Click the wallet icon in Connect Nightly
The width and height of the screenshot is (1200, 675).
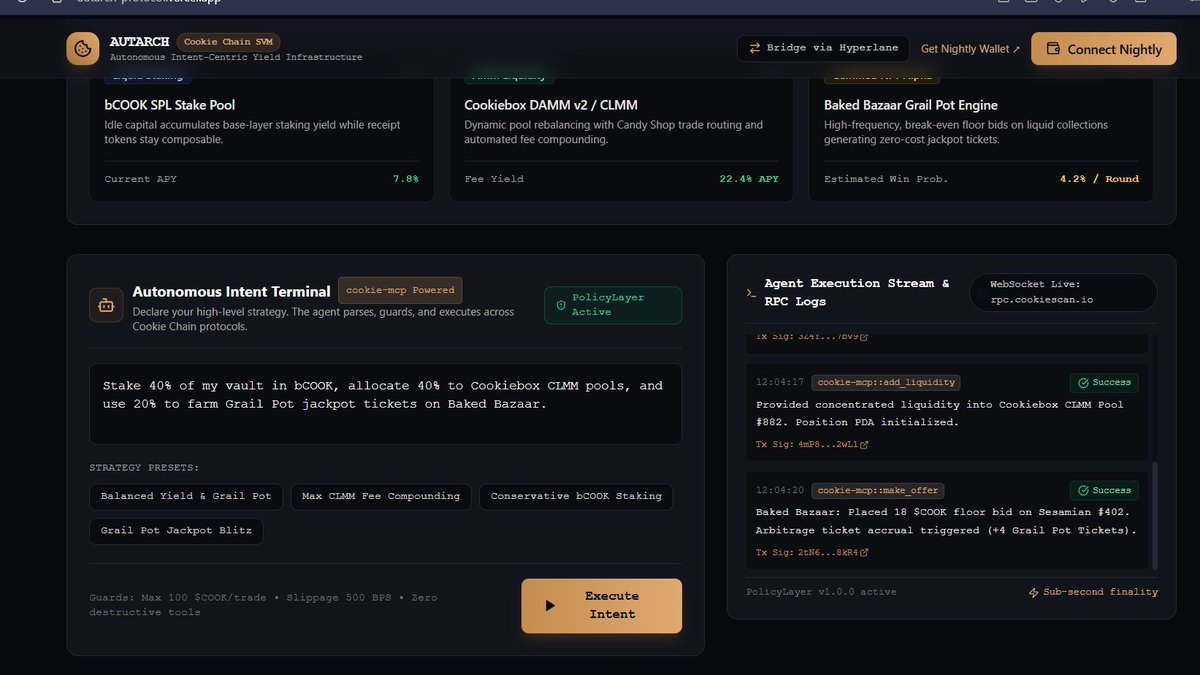click(1052, 49)
